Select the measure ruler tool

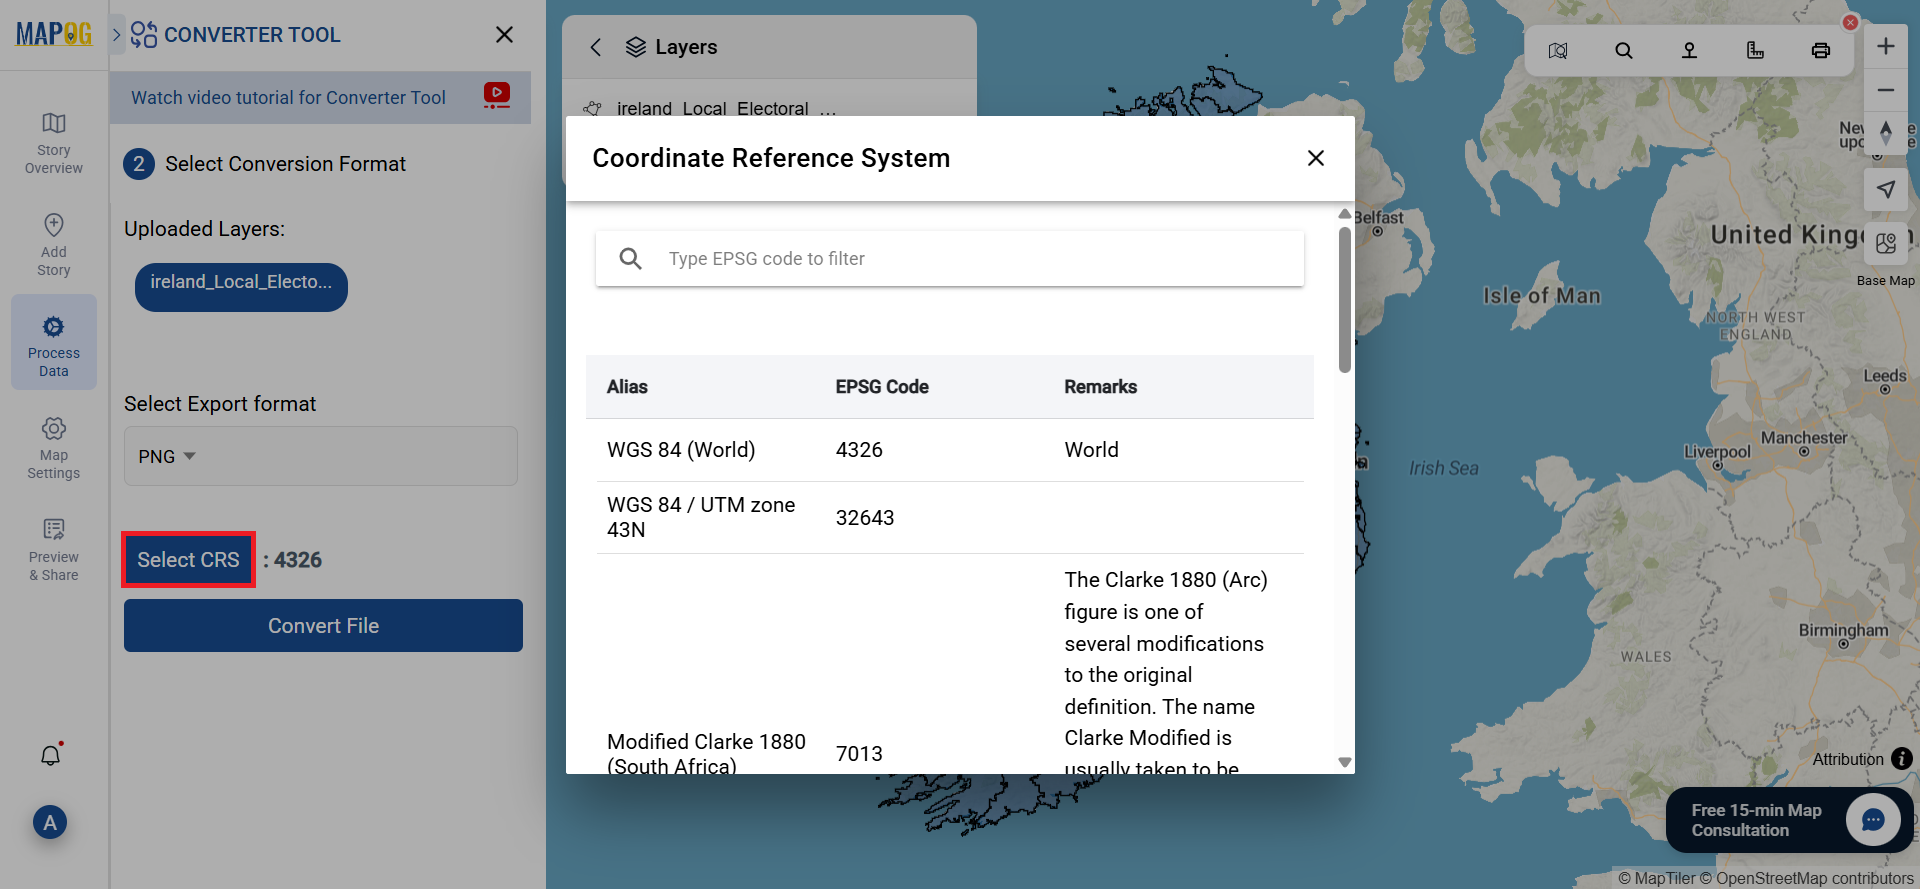1755,50
